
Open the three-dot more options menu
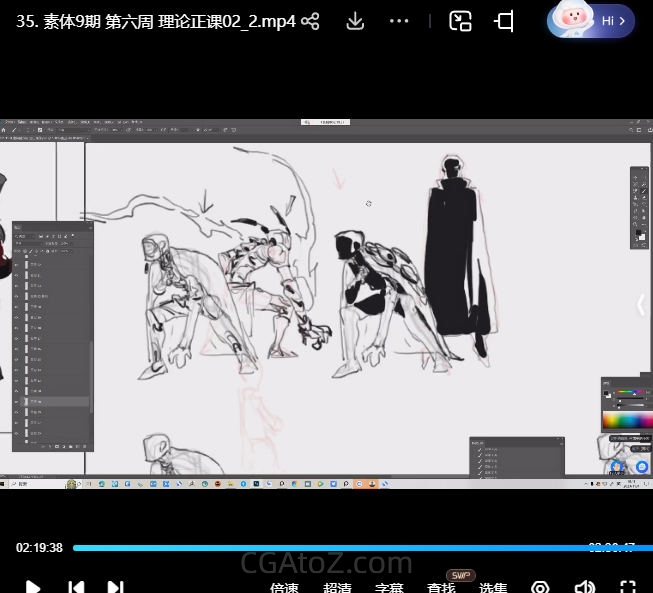(x=399, y=21)
